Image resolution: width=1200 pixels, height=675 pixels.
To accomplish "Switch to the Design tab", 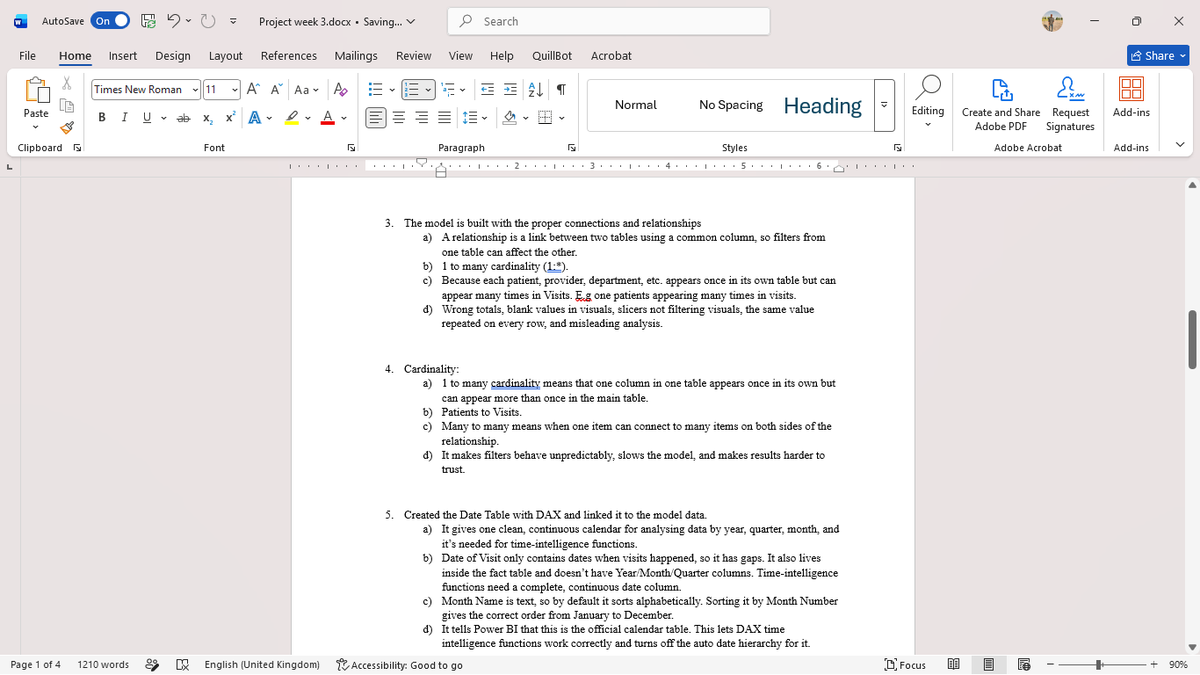I will pos(173,56).
